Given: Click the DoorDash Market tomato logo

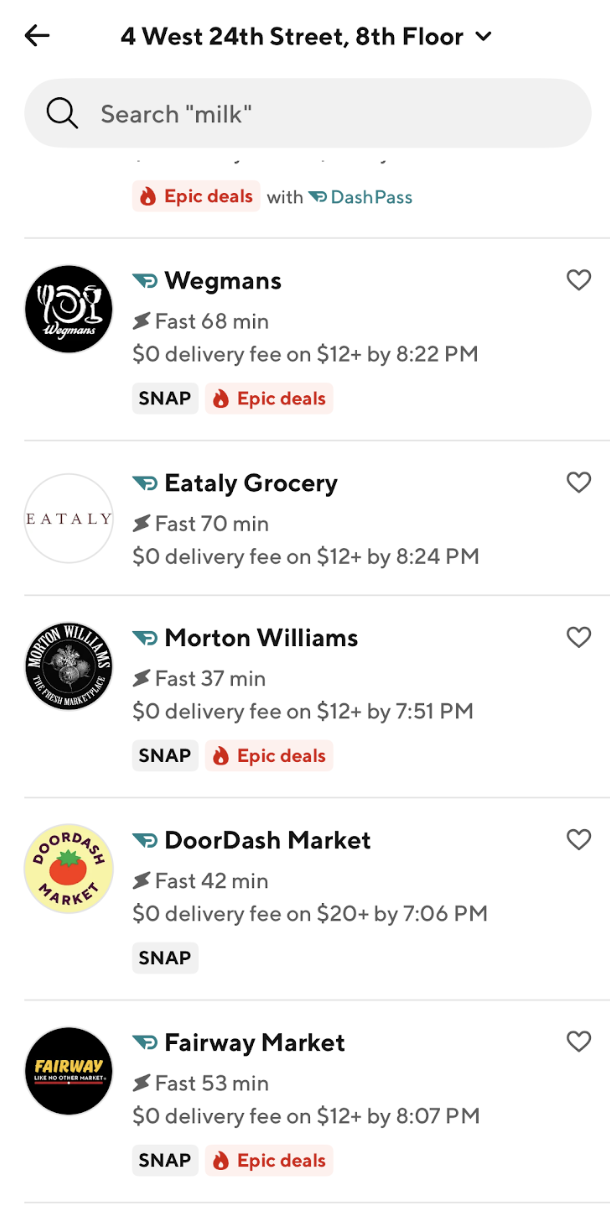Looking at the screenshot, I should tap(68, 869).
